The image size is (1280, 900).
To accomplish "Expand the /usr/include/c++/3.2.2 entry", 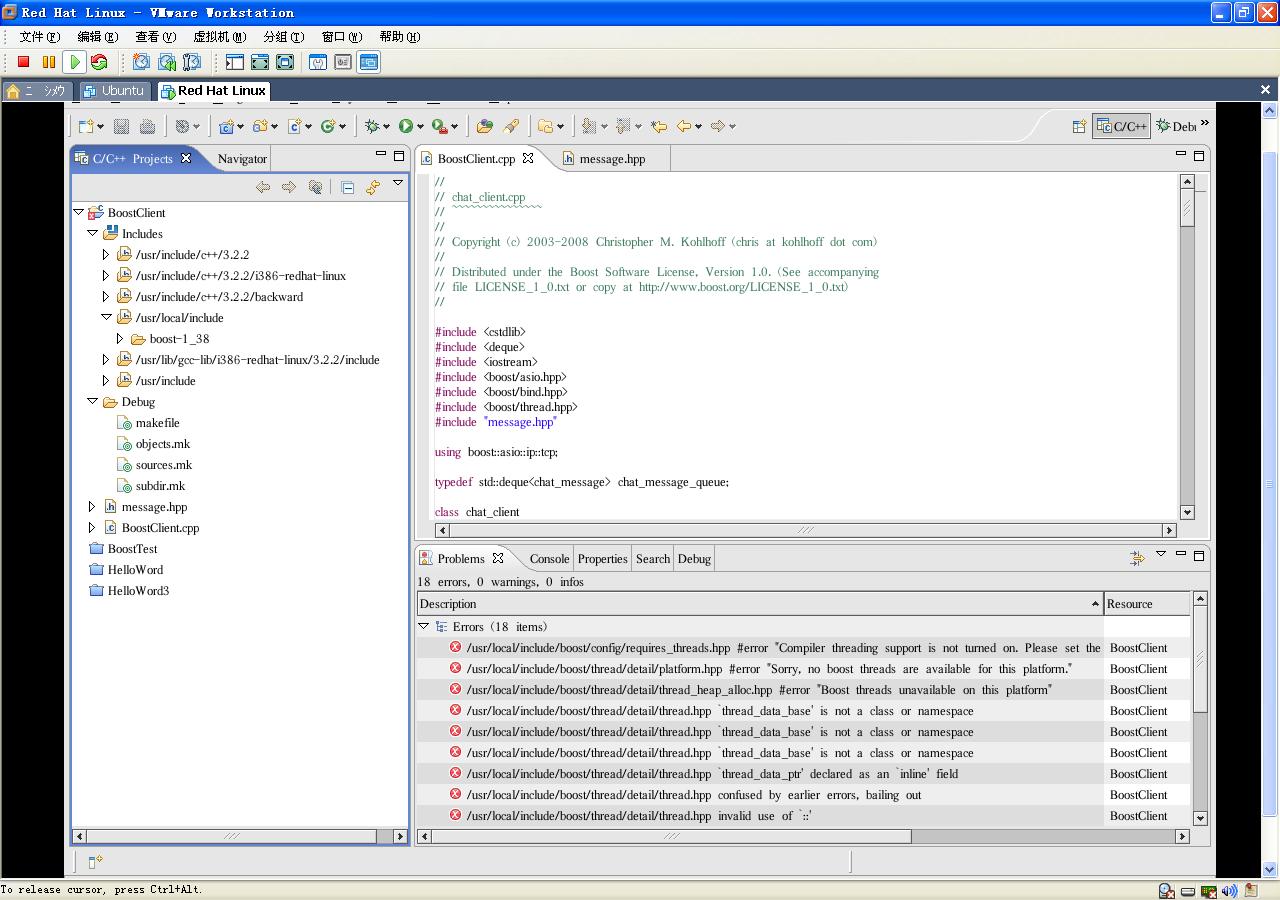I will 106,254.
